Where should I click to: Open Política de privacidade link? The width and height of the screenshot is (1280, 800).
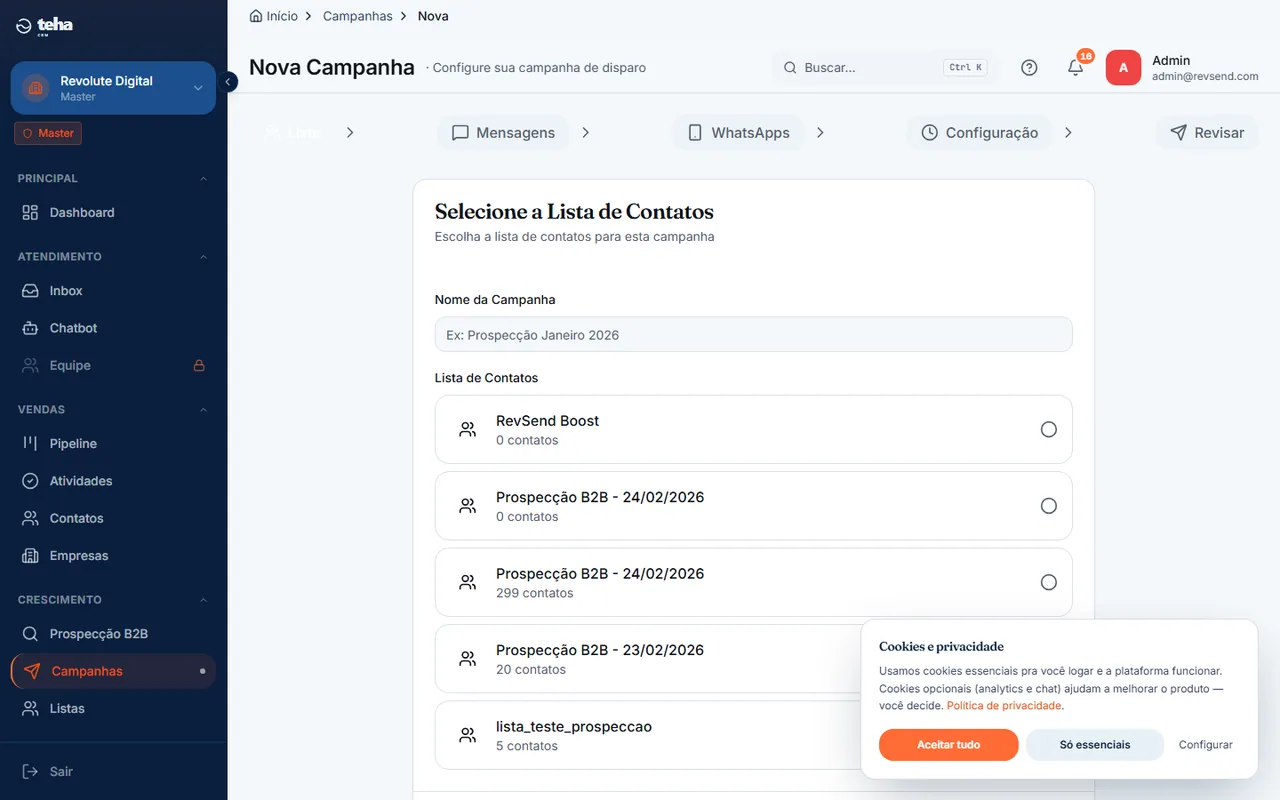coord(1004,706)
